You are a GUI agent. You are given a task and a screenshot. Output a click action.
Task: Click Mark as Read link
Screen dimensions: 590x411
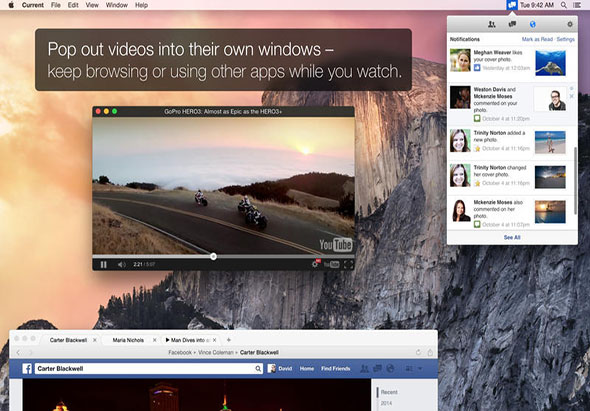[537, 39]
